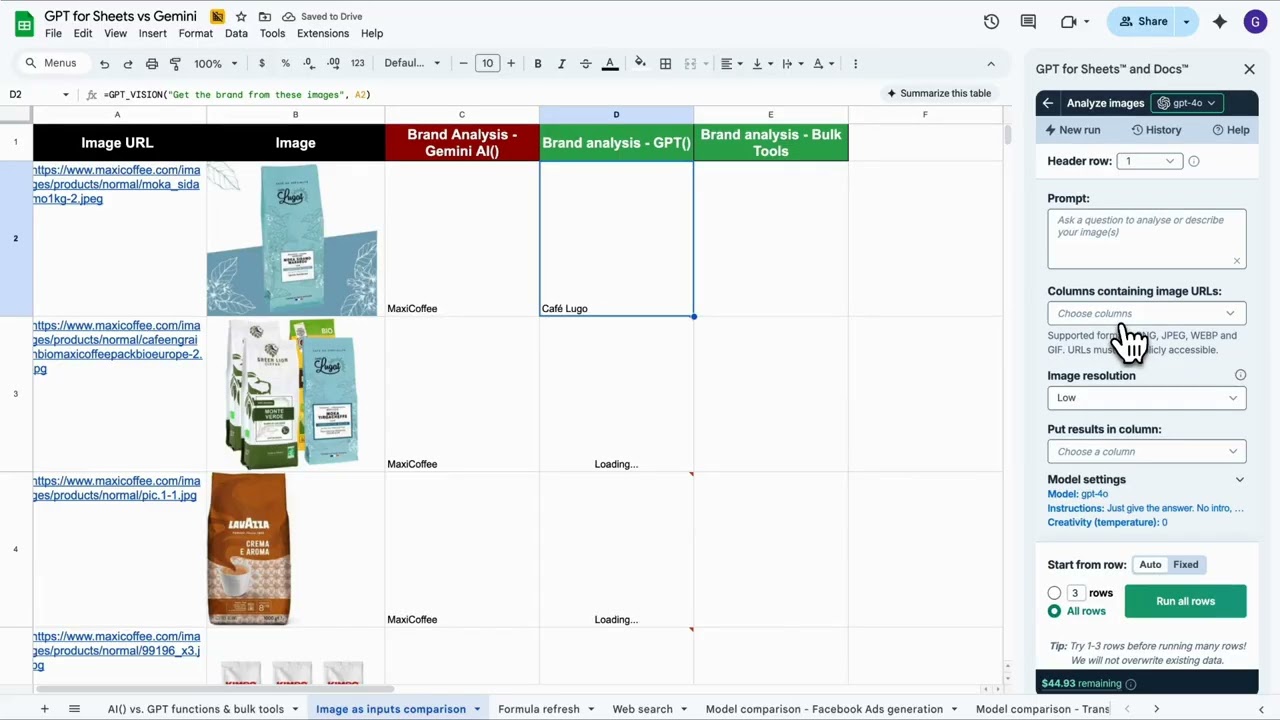Open the History tab in sidebar
Screen dimensions: 1280x720
(x=1156, y=130)
